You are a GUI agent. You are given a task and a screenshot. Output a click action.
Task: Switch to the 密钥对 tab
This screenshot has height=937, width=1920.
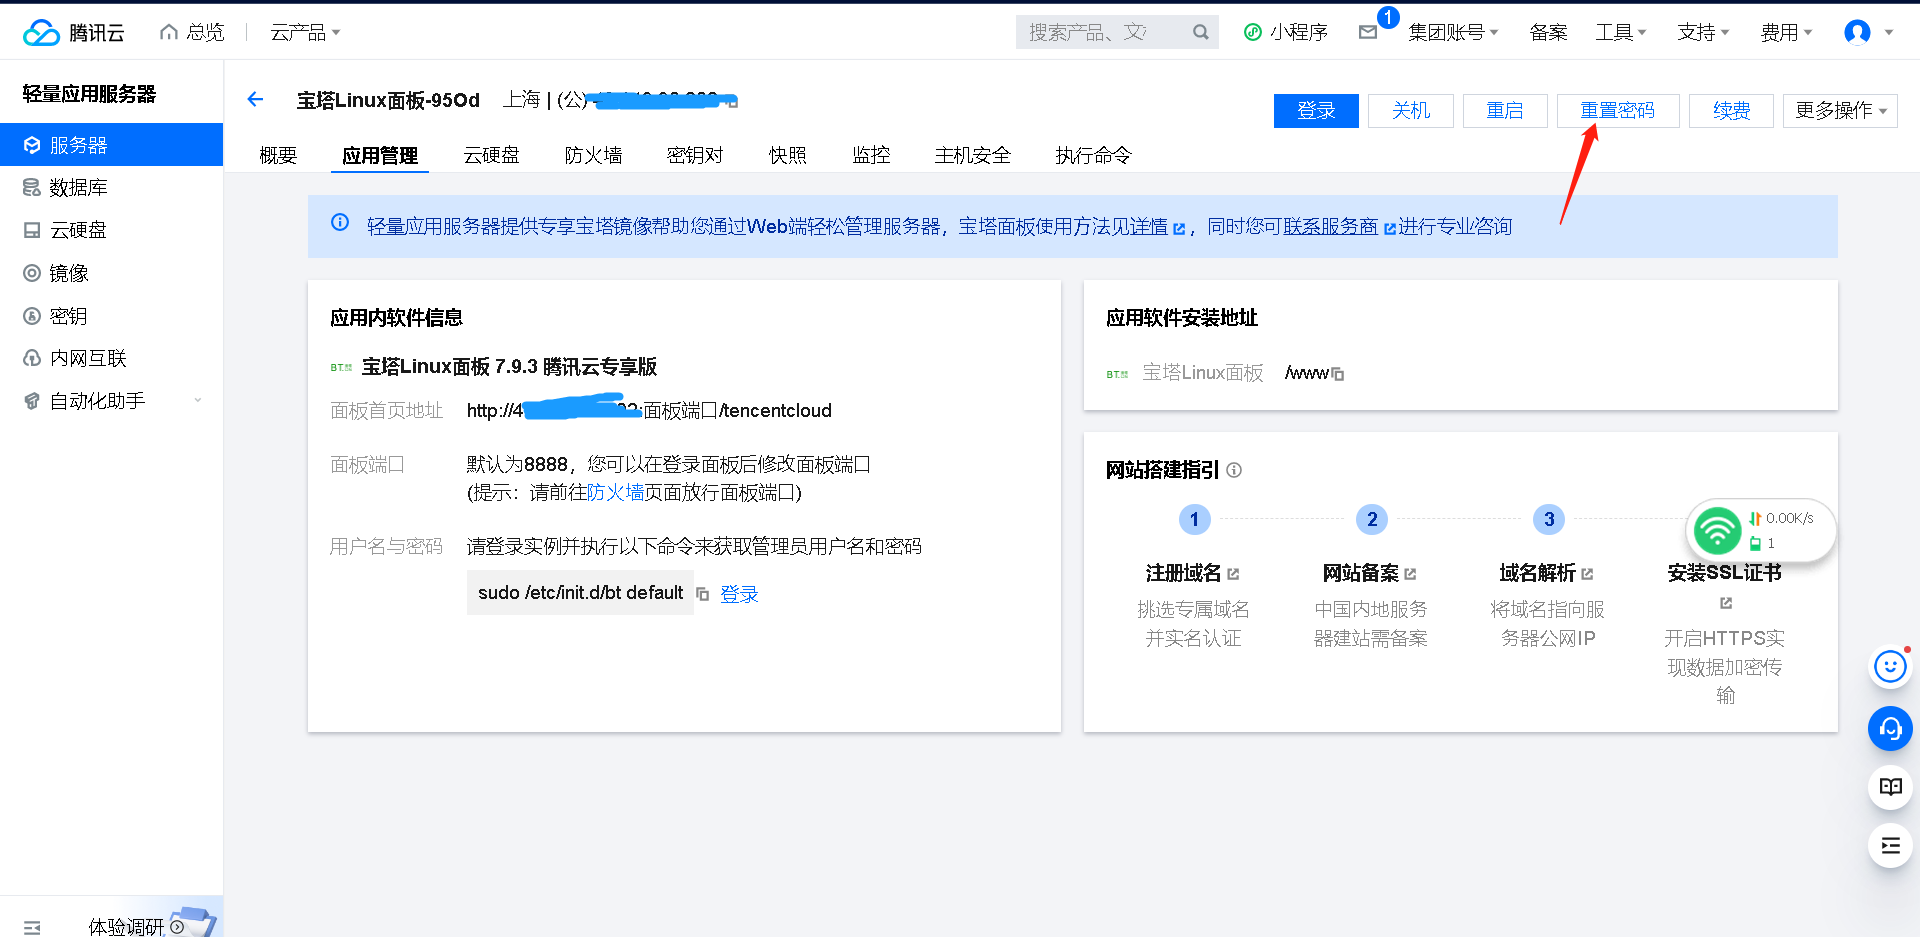(695, 155)
